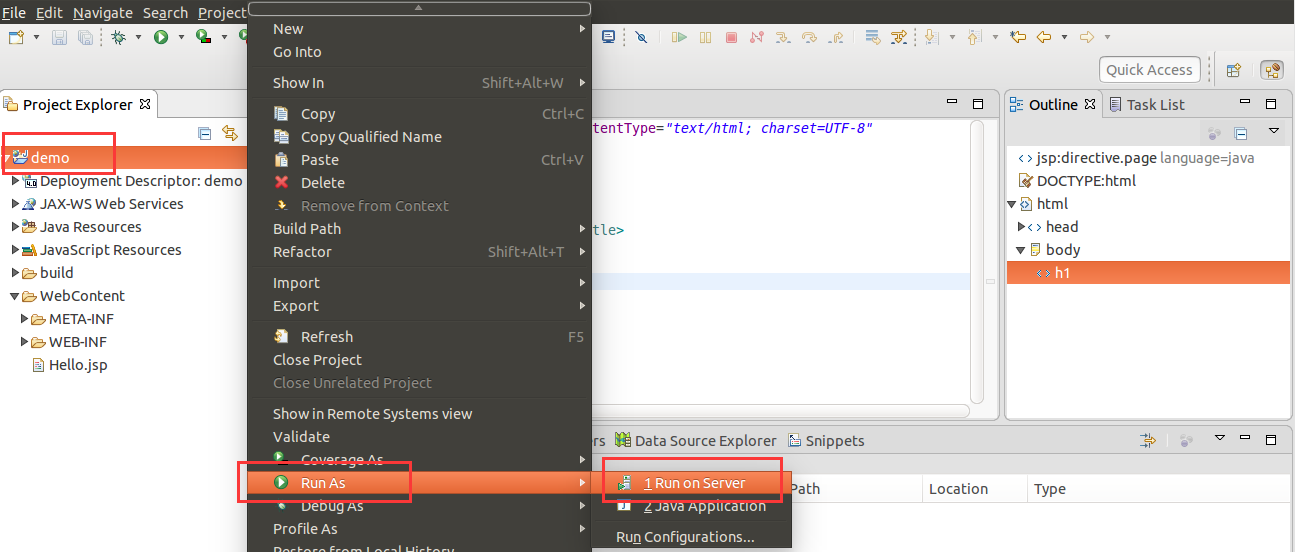The width and height of the screenshot is (1296, 552).
Task: Collapse the body node in Outline
Action: tap(1020, 250)
